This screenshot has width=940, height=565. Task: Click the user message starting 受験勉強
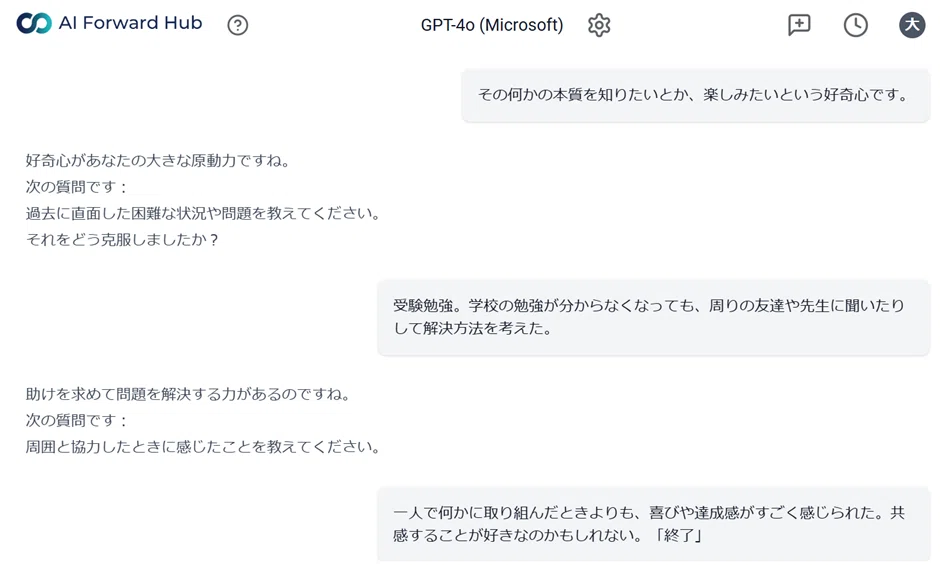[x=653, y=317]
